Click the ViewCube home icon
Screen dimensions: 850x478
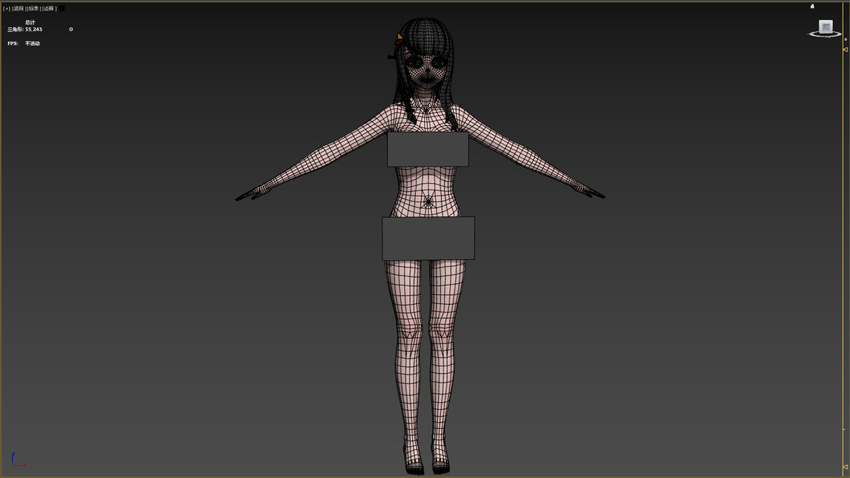tap(812, 7)
